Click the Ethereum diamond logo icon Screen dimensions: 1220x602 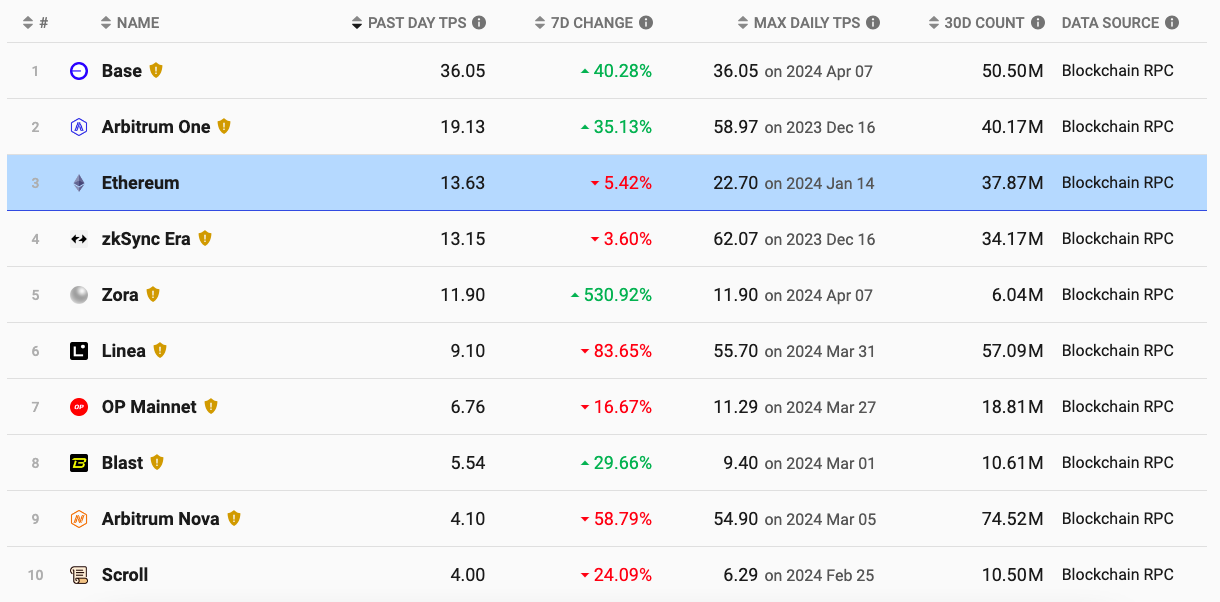click(79, 183)
